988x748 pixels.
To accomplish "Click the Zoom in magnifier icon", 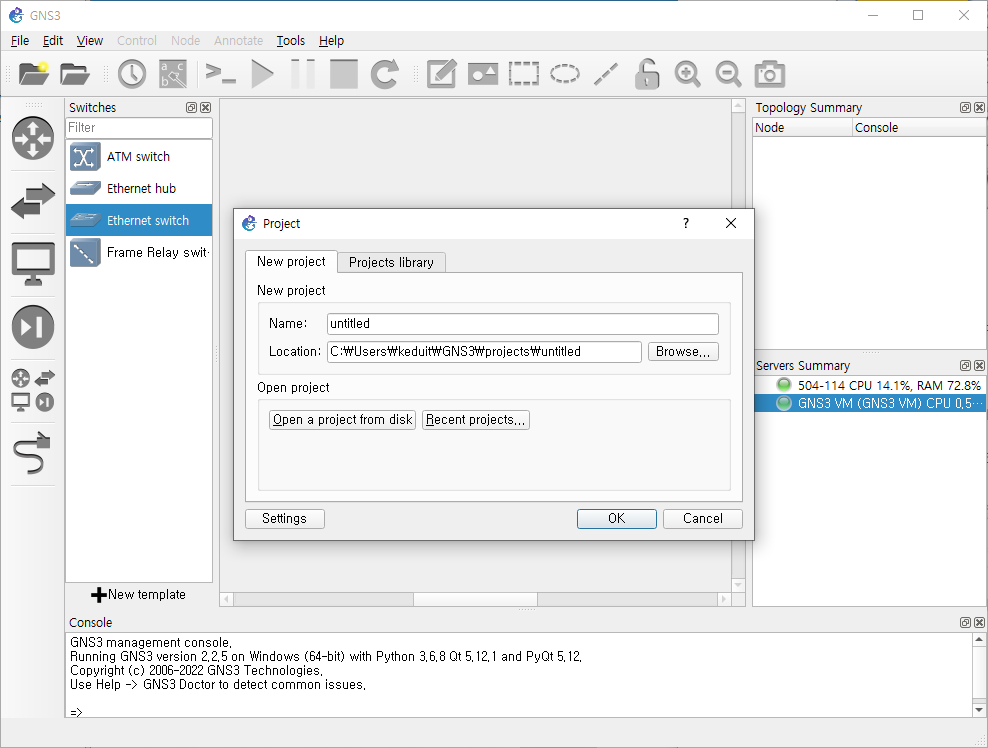I will pyautogui.click(x=687, y=74).
